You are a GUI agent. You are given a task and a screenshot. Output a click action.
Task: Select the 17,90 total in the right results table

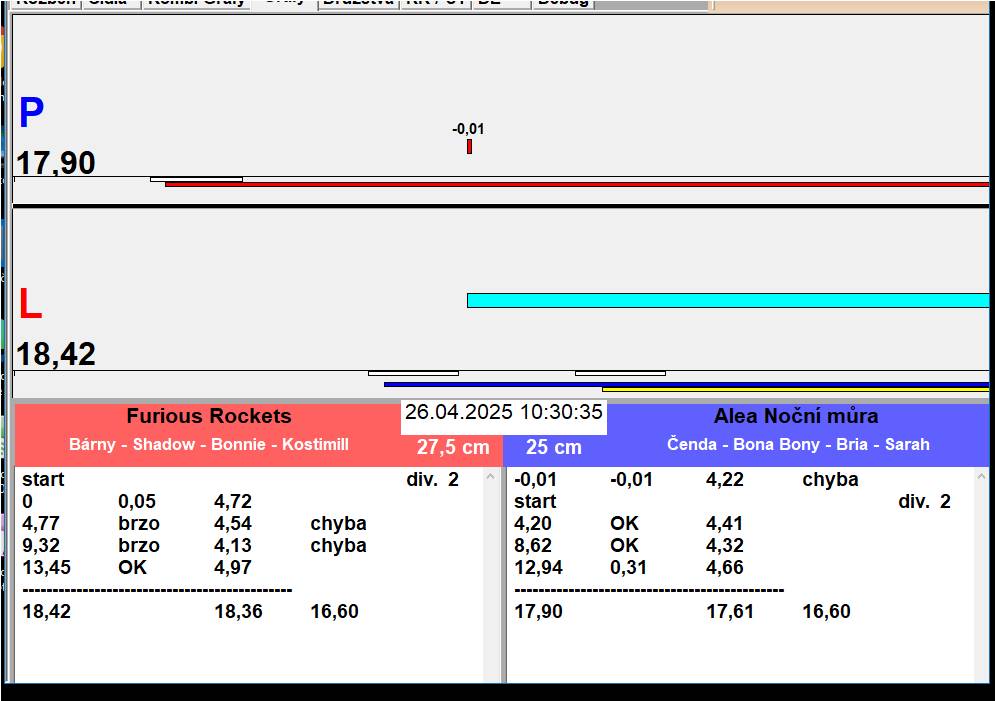tap(538, 612)
